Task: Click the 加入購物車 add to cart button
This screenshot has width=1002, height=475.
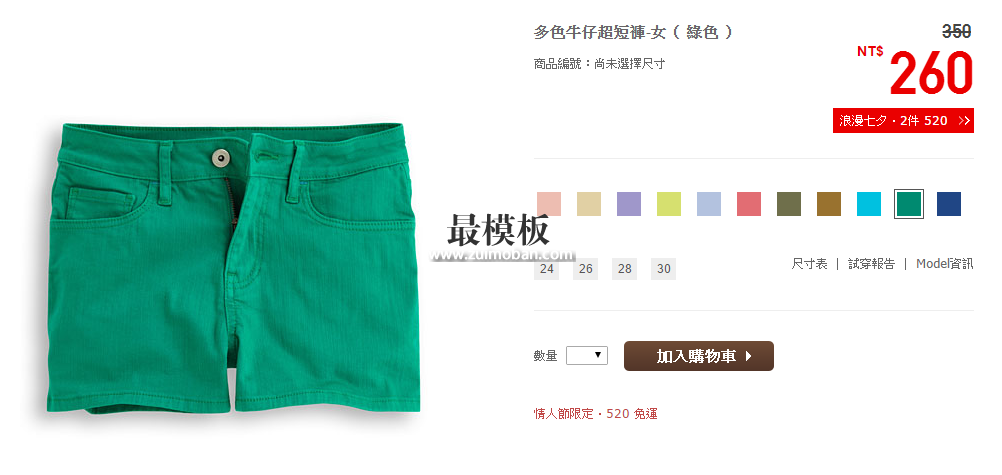Action: [x=698, y=356]
